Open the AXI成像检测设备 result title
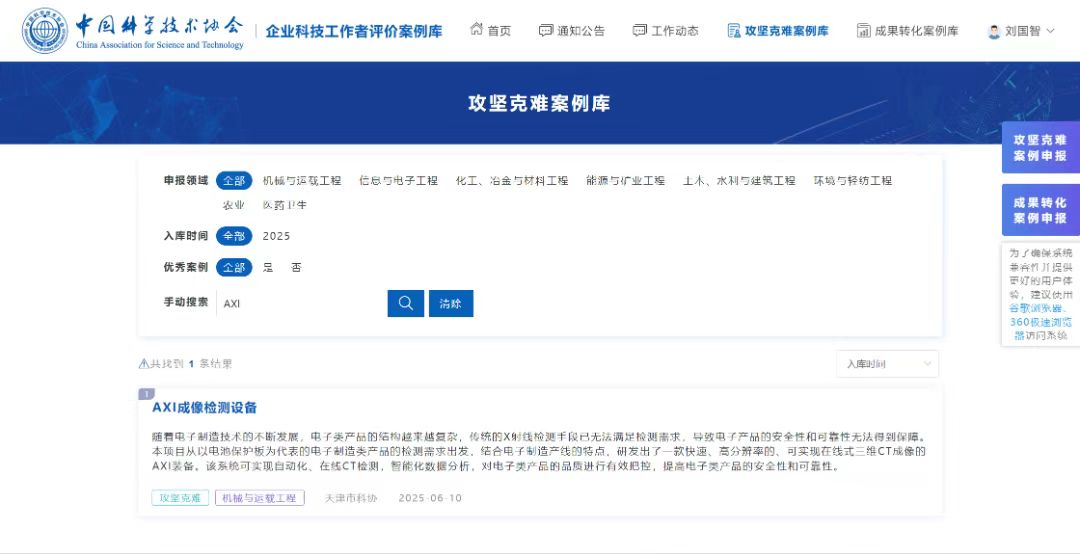1080x554 pixels. point(204,407)
